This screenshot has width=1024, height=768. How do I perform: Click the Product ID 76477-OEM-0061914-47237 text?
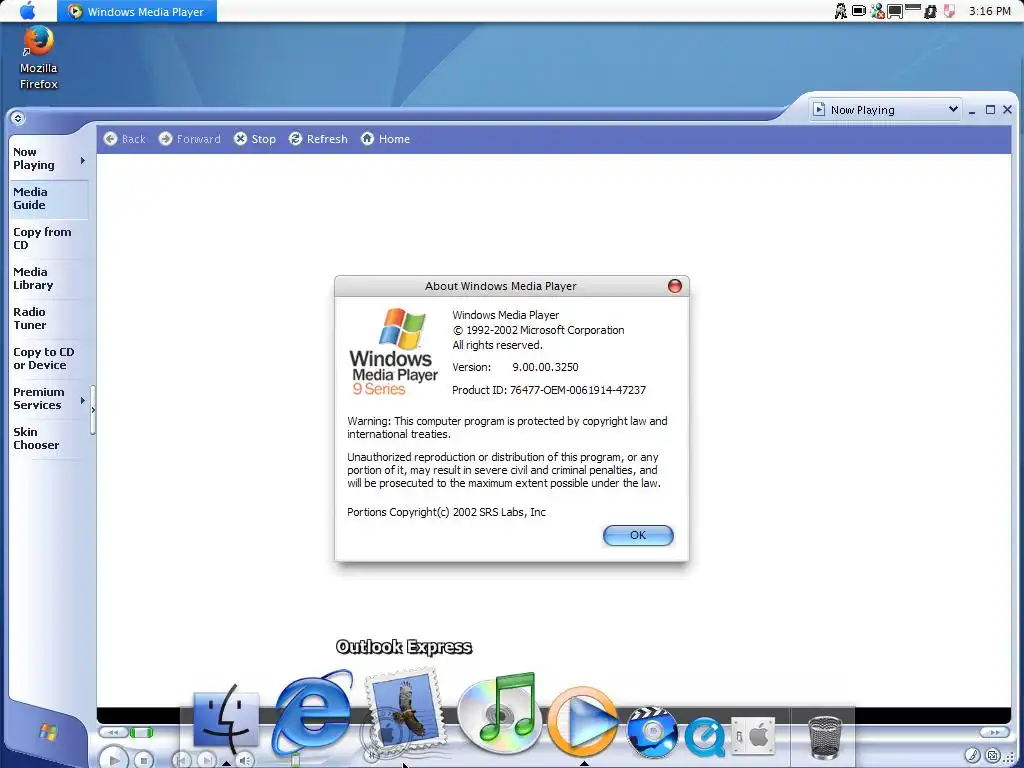(x=549, y=390)
